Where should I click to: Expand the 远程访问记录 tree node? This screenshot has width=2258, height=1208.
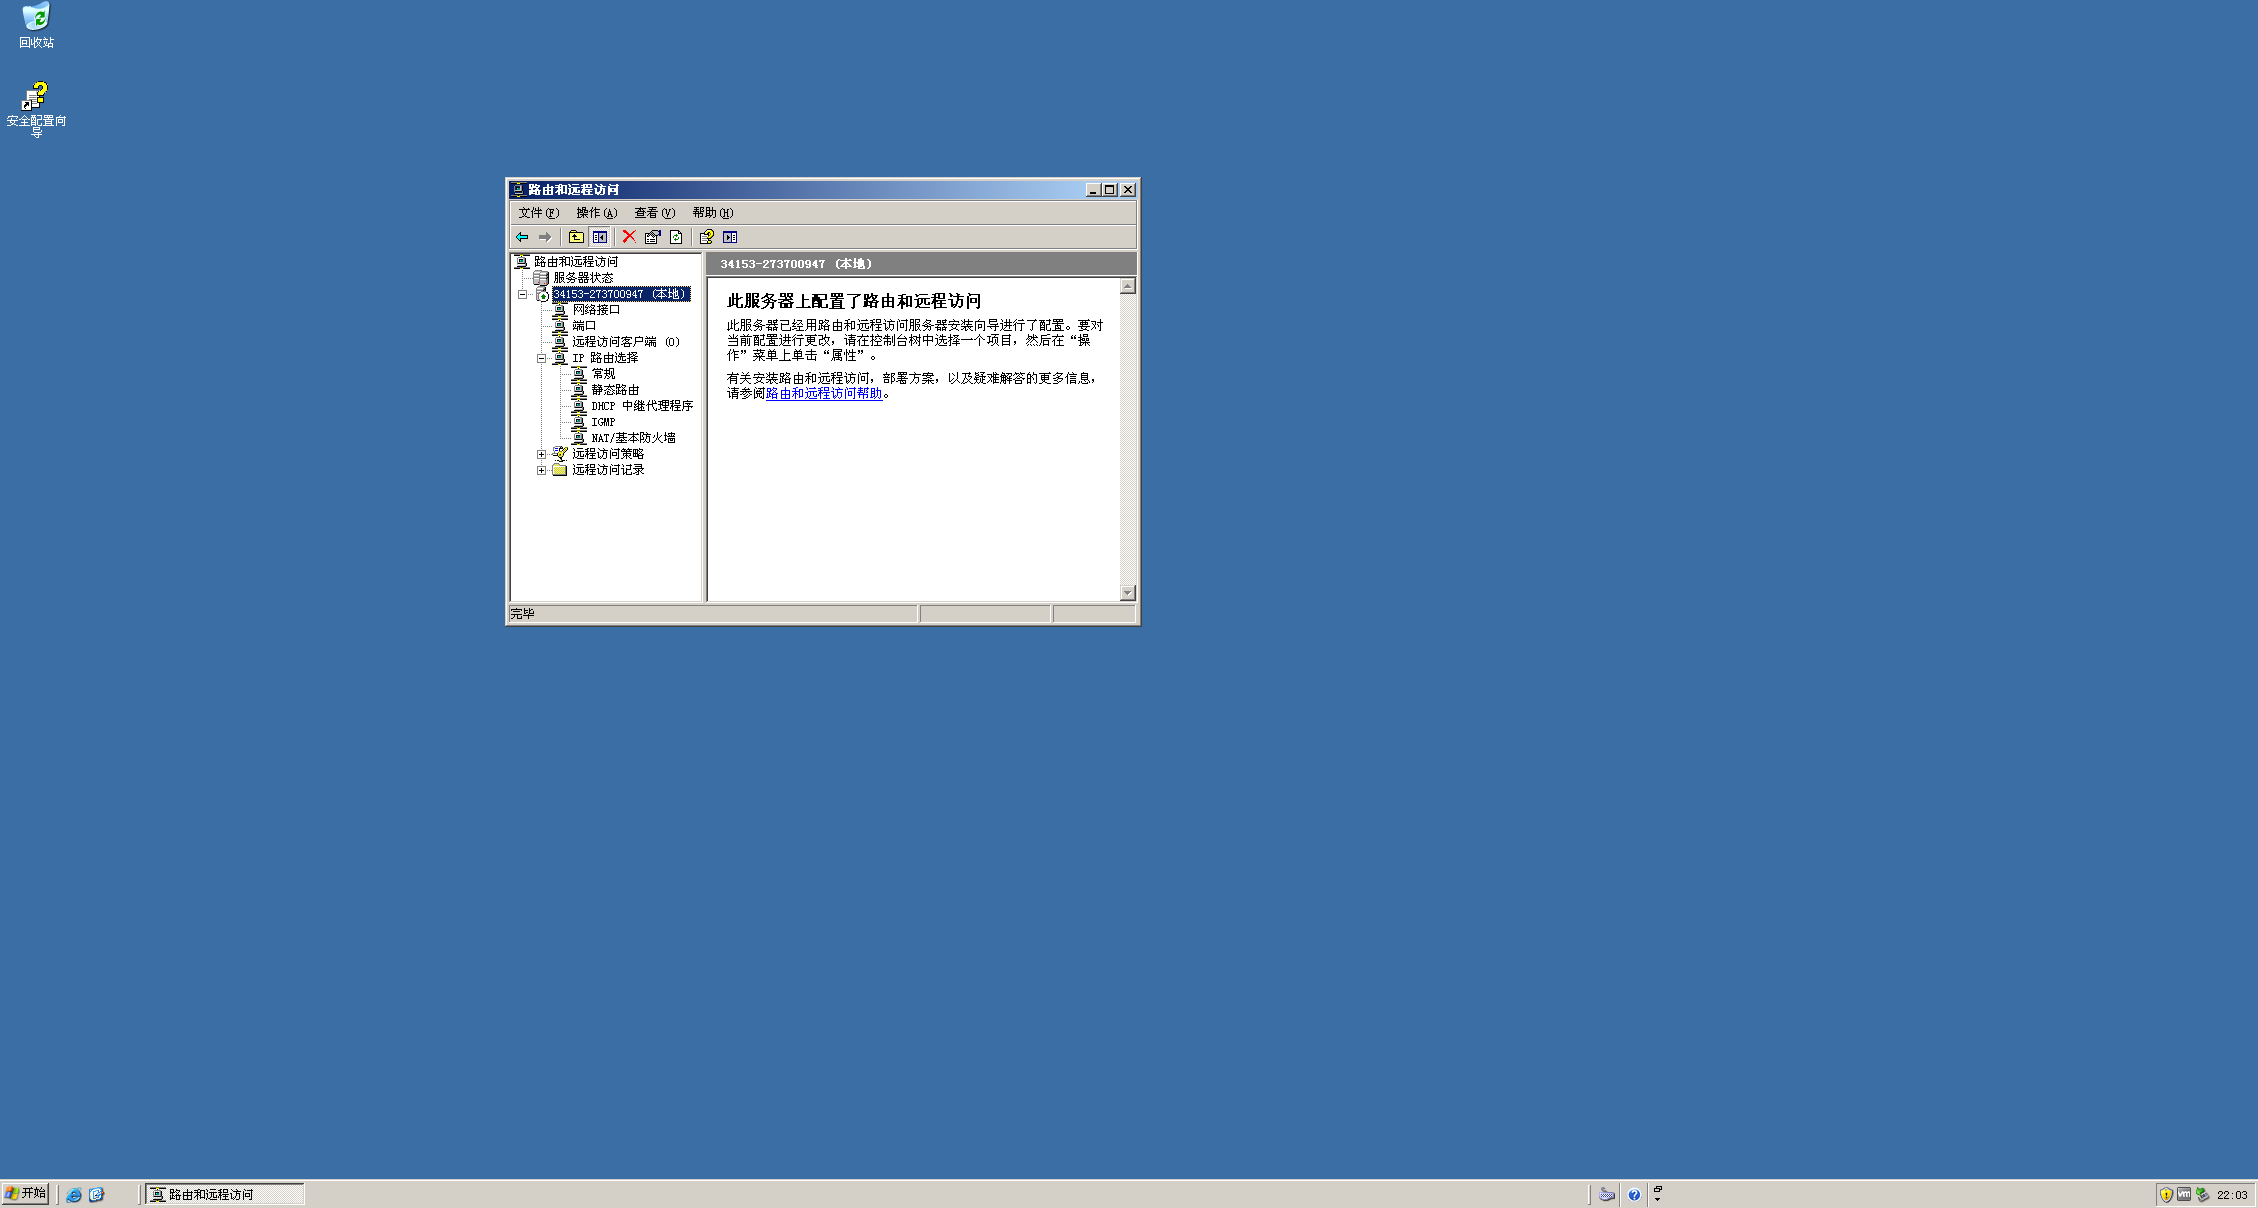541,469
